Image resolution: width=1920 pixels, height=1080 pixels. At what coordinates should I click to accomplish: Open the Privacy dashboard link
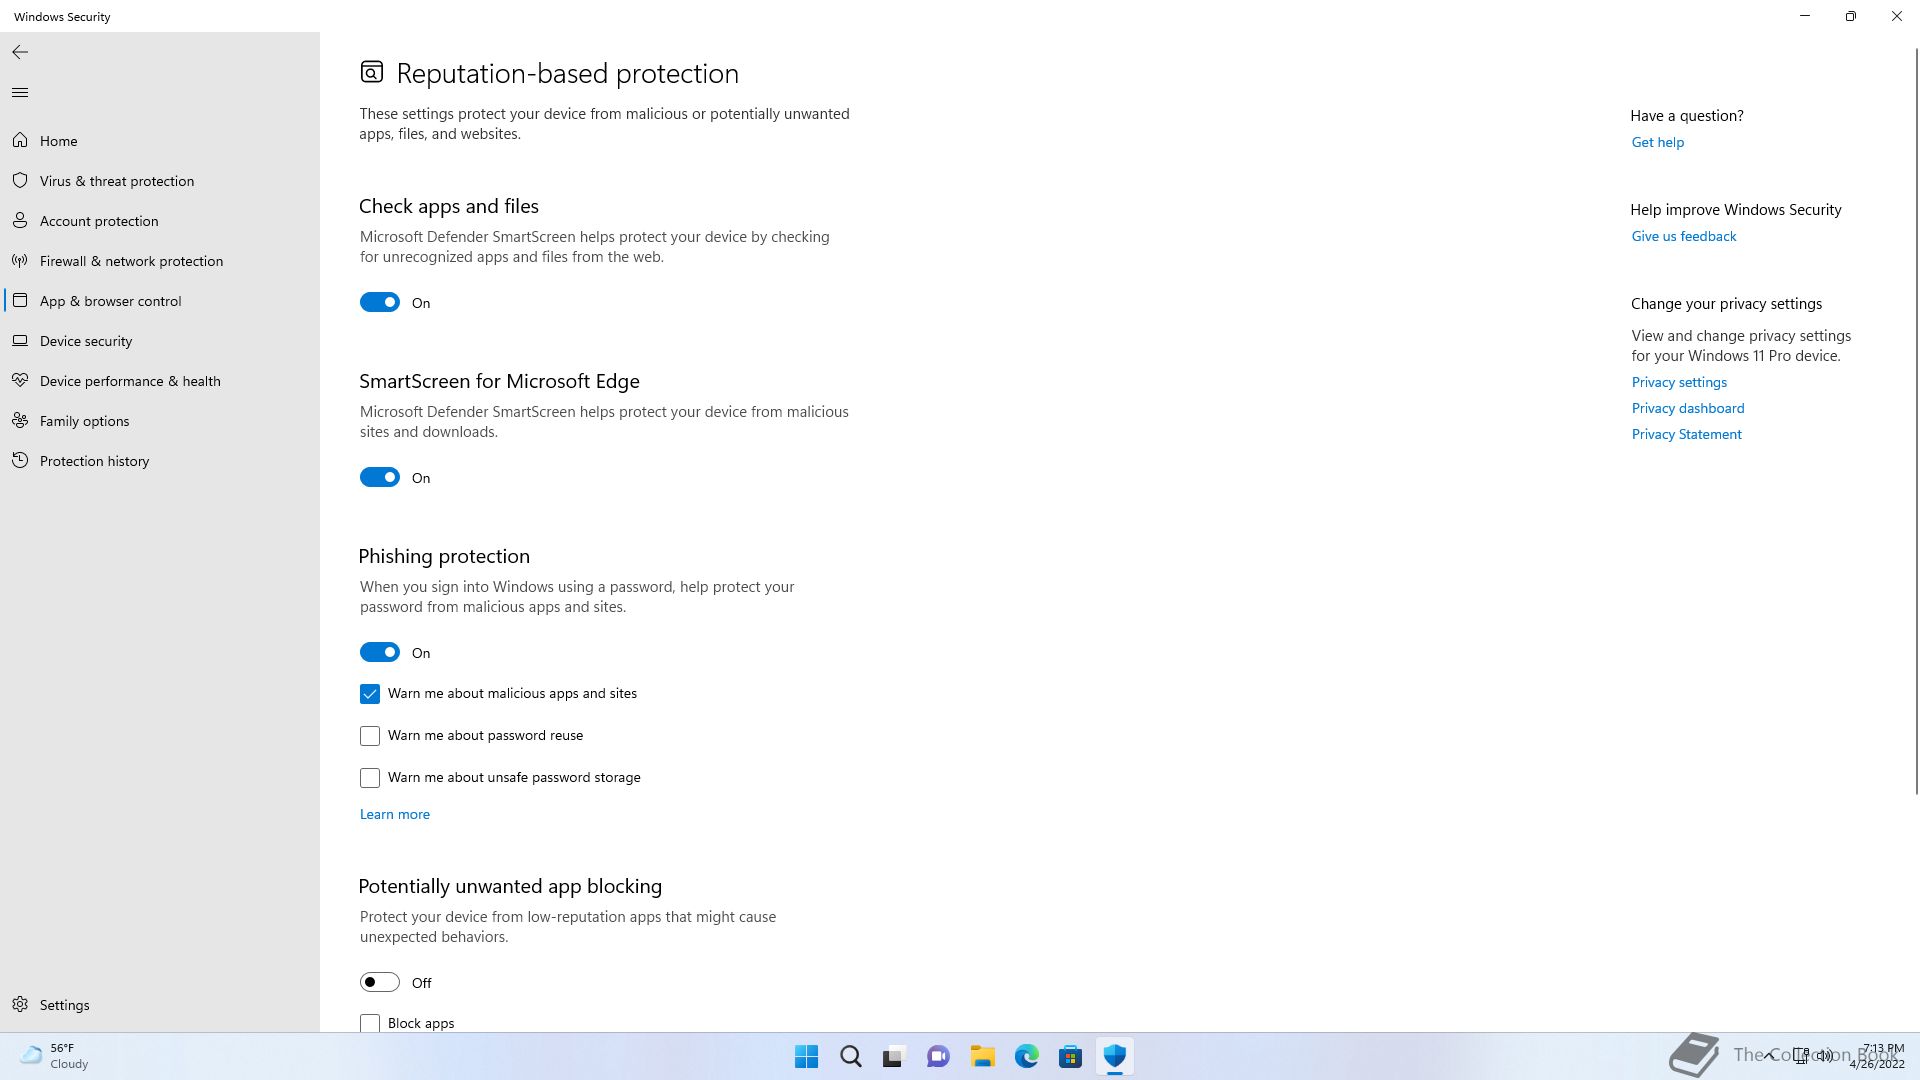1687,408
